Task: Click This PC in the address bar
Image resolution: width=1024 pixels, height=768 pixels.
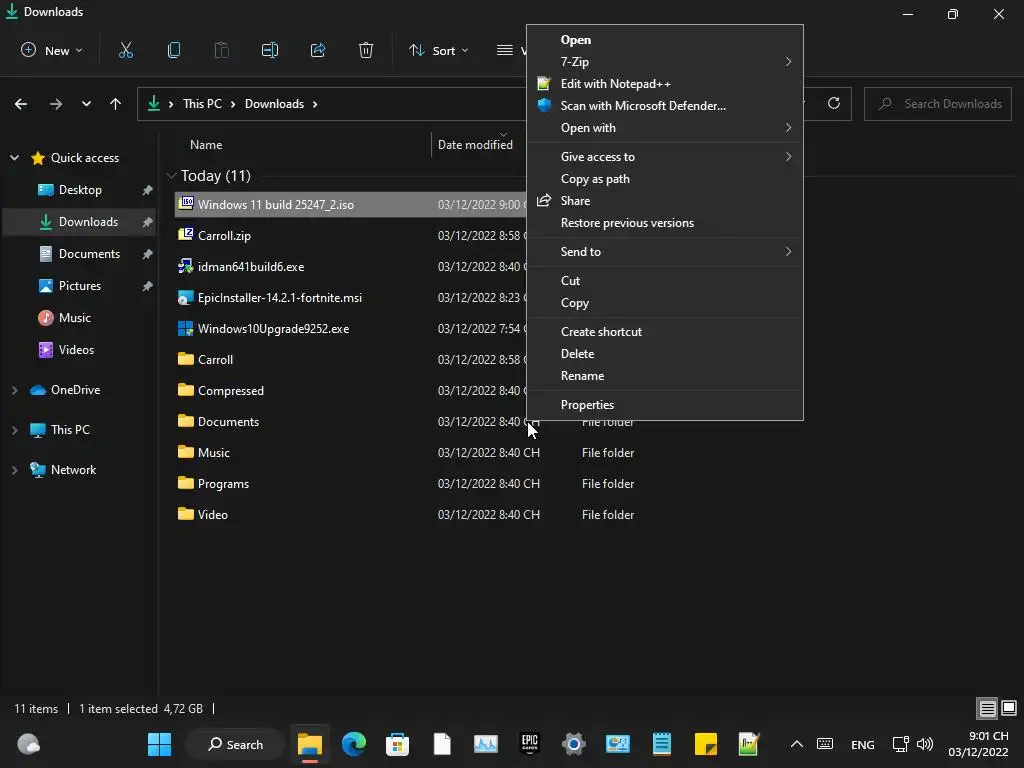Action: [x=202, y=104]
